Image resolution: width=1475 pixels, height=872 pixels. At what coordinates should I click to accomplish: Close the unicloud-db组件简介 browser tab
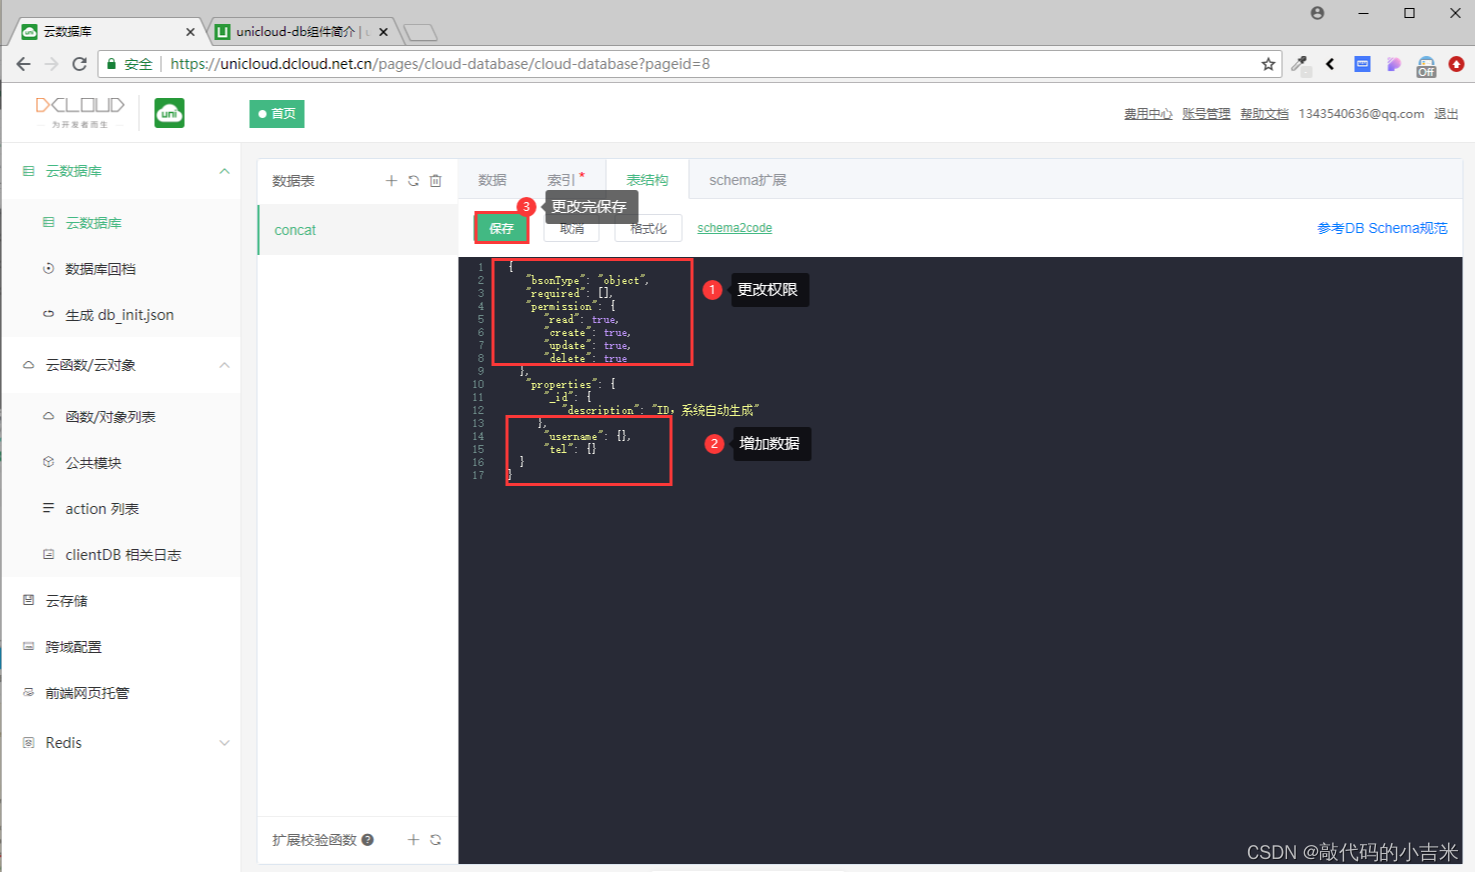[x=383, y=32]
